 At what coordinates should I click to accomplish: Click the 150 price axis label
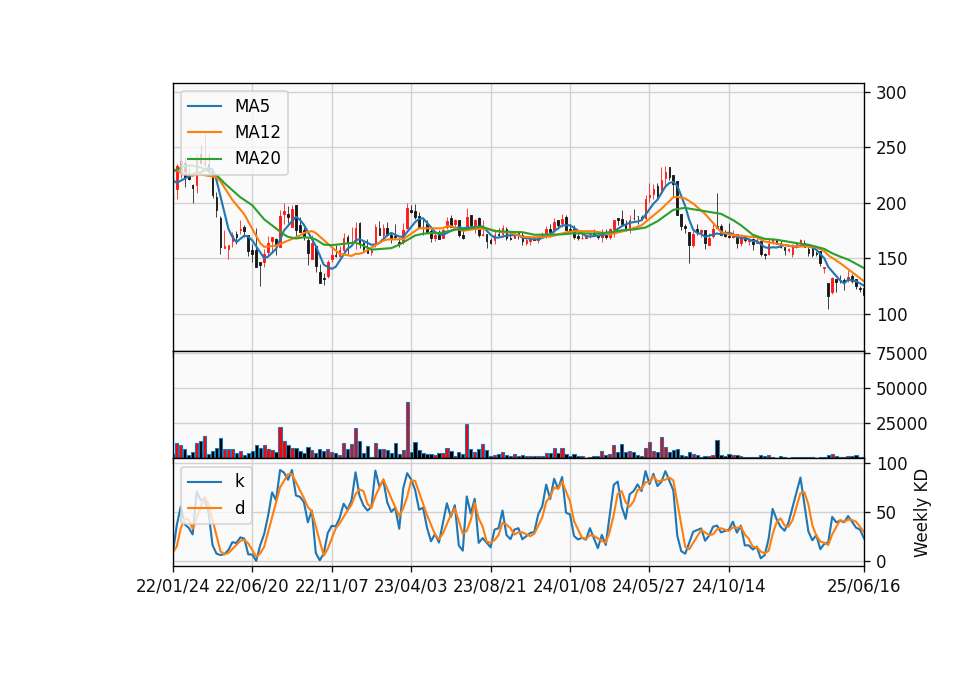click(x=891, y=259)
